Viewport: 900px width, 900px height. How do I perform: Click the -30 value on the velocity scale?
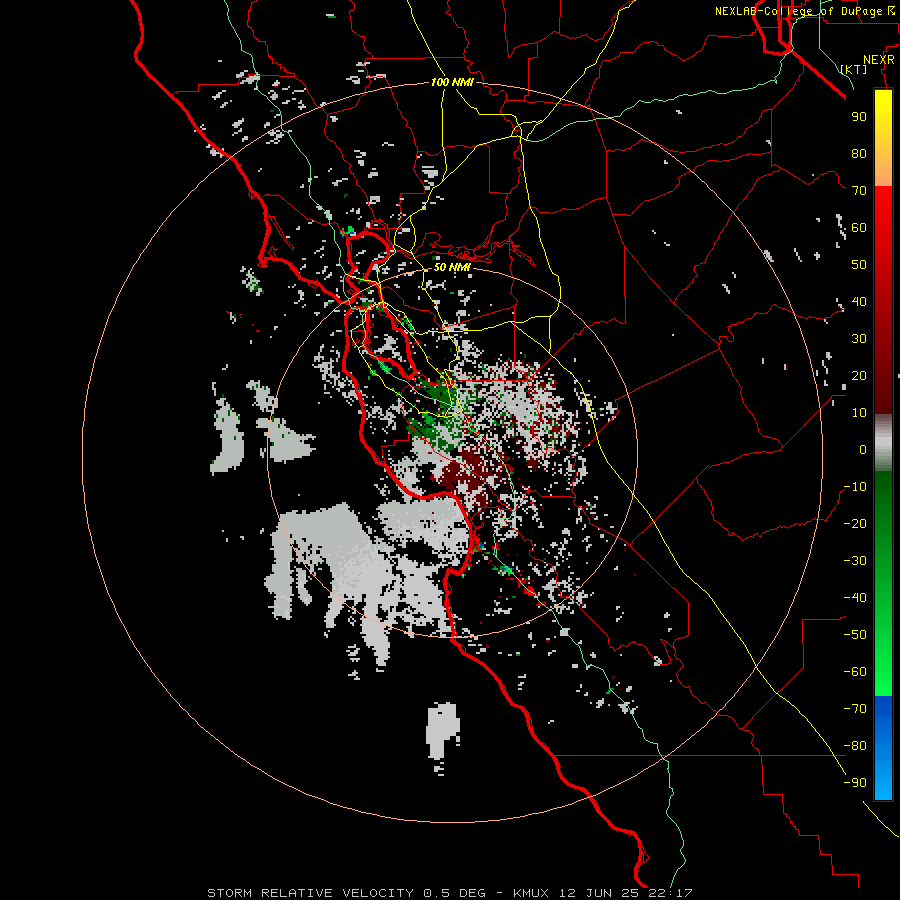pyautogui.click(x=855, y=561)
